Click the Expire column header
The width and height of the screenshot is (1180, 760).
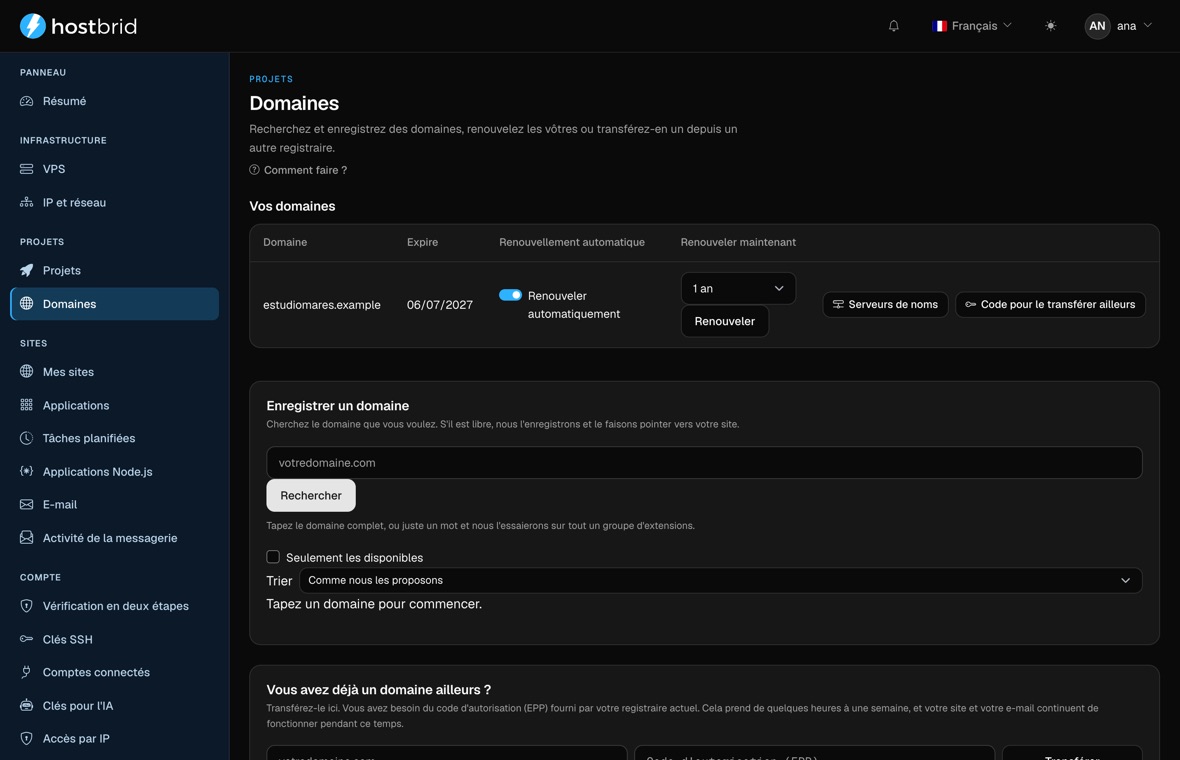422,242
